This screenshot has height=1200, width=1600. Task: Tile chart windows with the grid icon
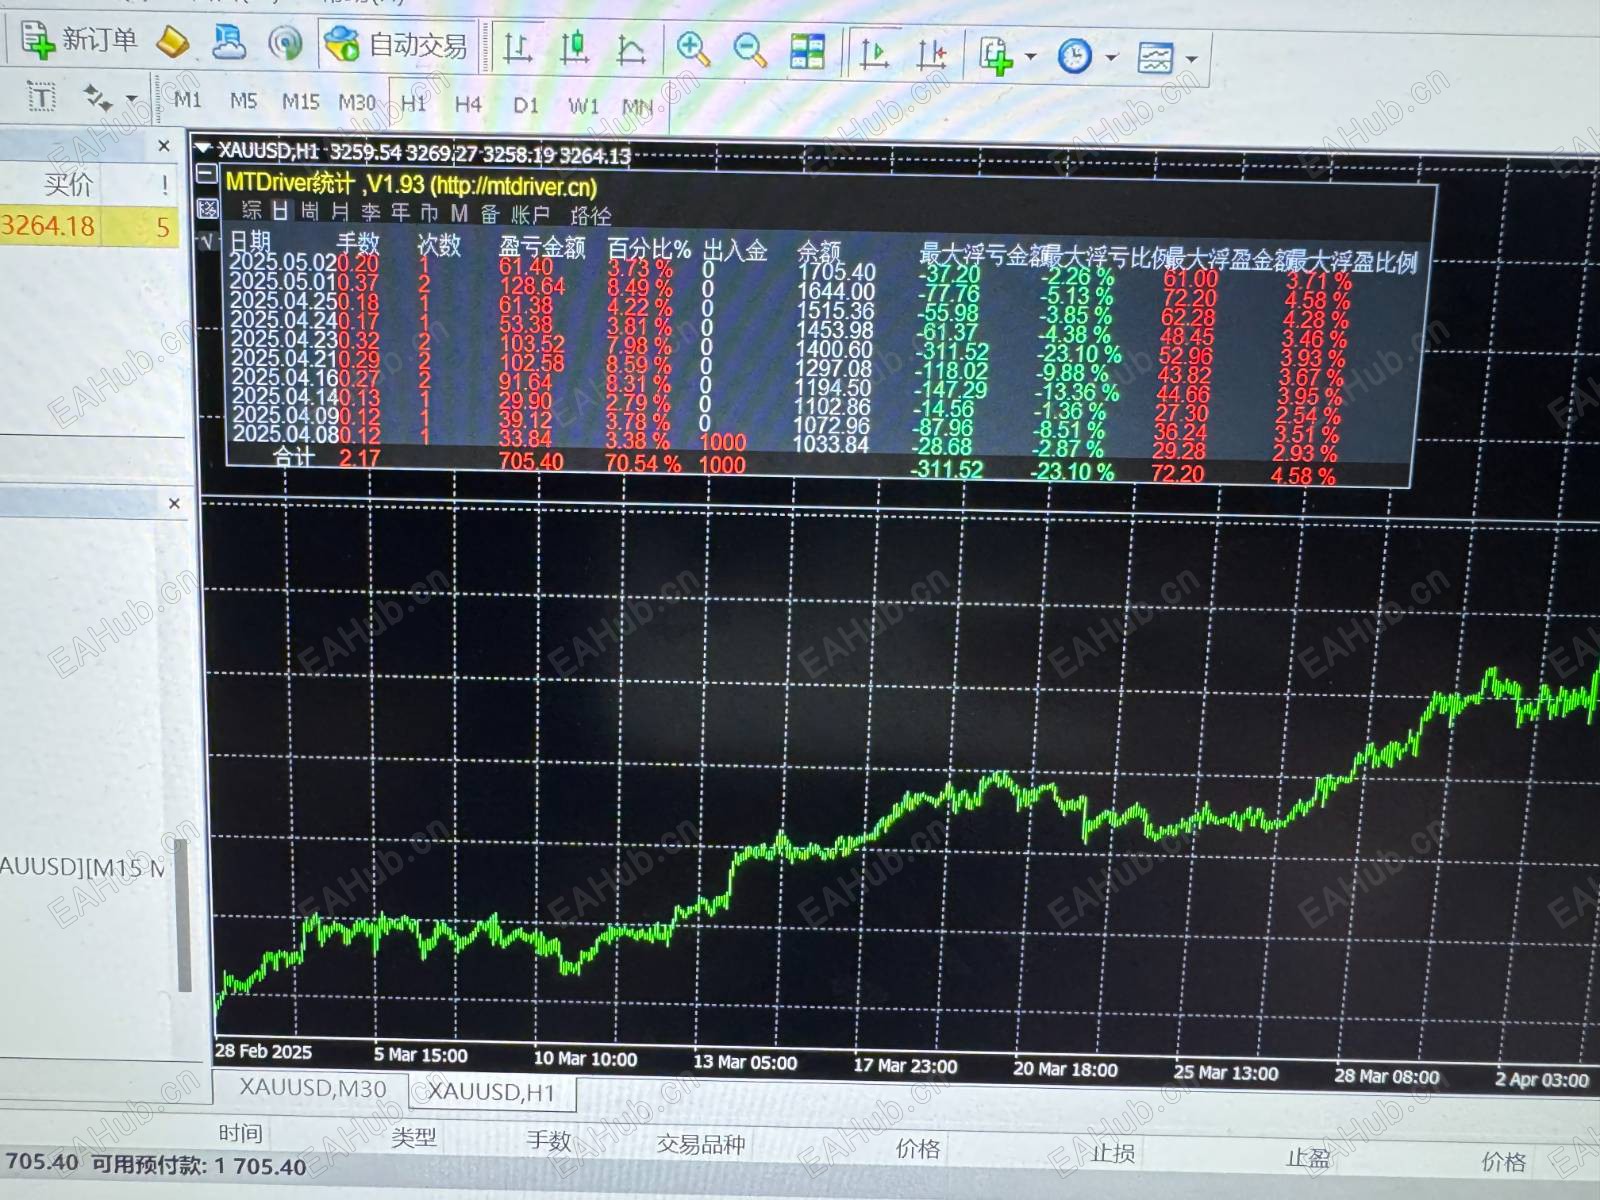(x=807, y=51)
